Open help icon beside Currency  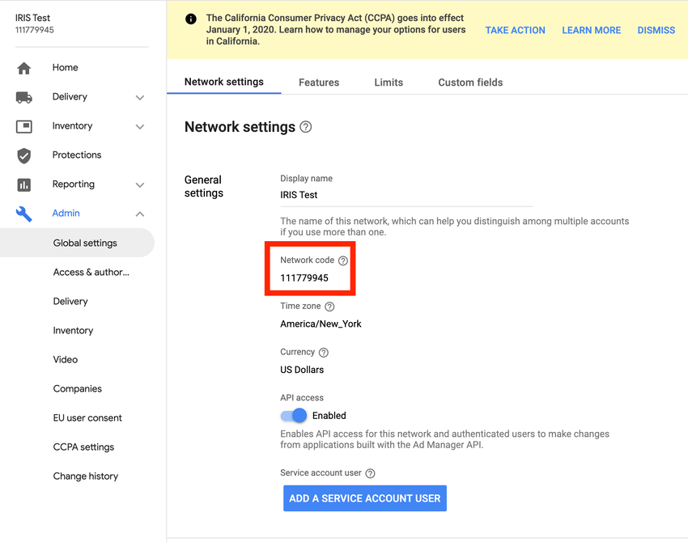click(x=323, y=352)
